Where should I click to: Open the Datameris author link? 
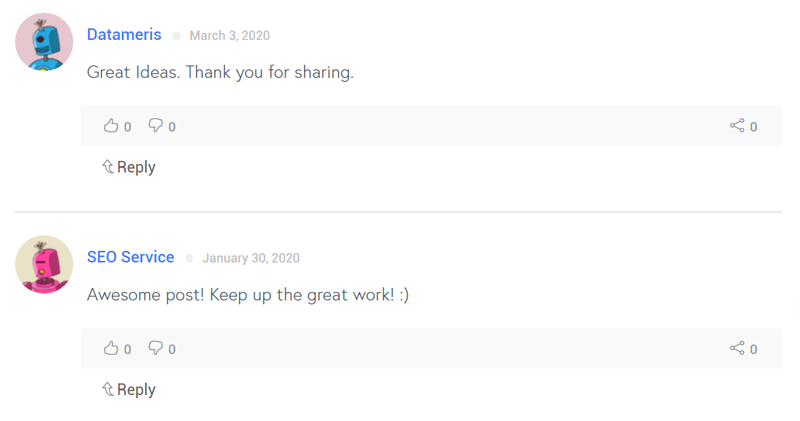[x=124, y=34]
